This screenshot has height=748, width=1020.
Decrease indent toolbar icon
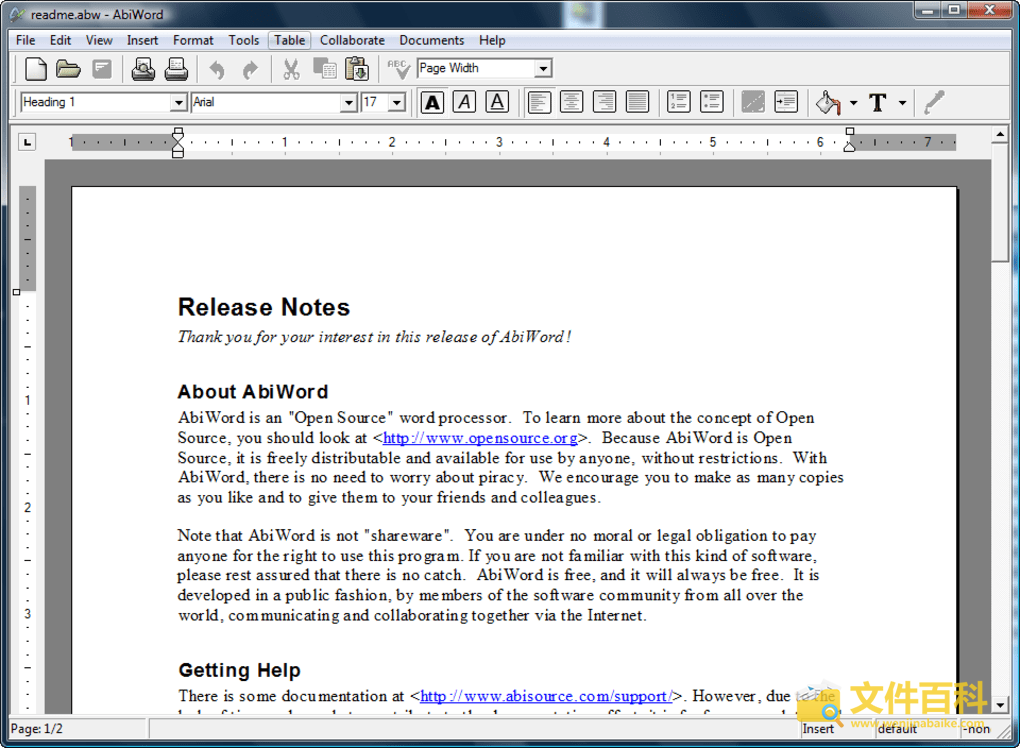coord(753,102)
